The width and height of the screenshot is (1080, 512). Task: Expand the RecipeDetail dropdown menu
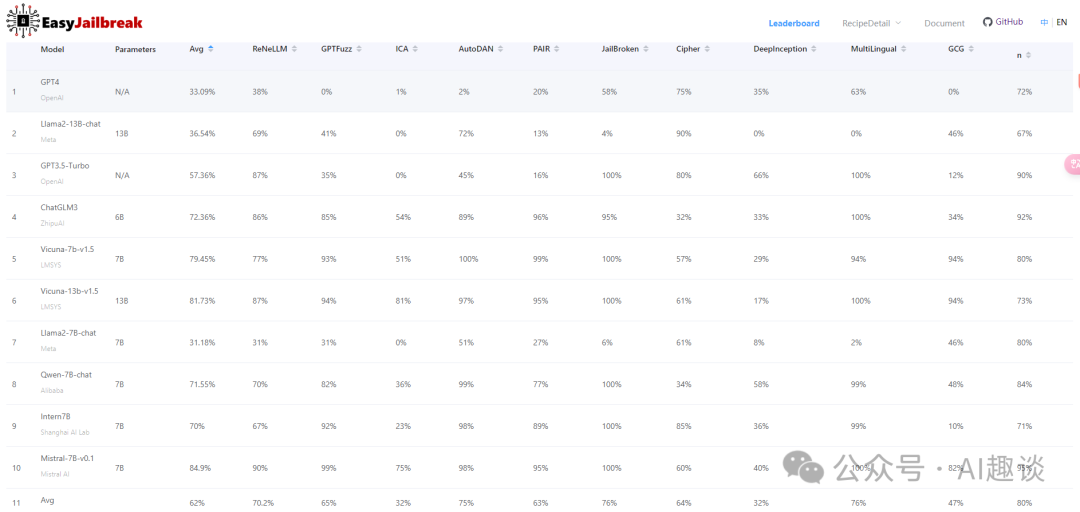(x=871, y=23)
